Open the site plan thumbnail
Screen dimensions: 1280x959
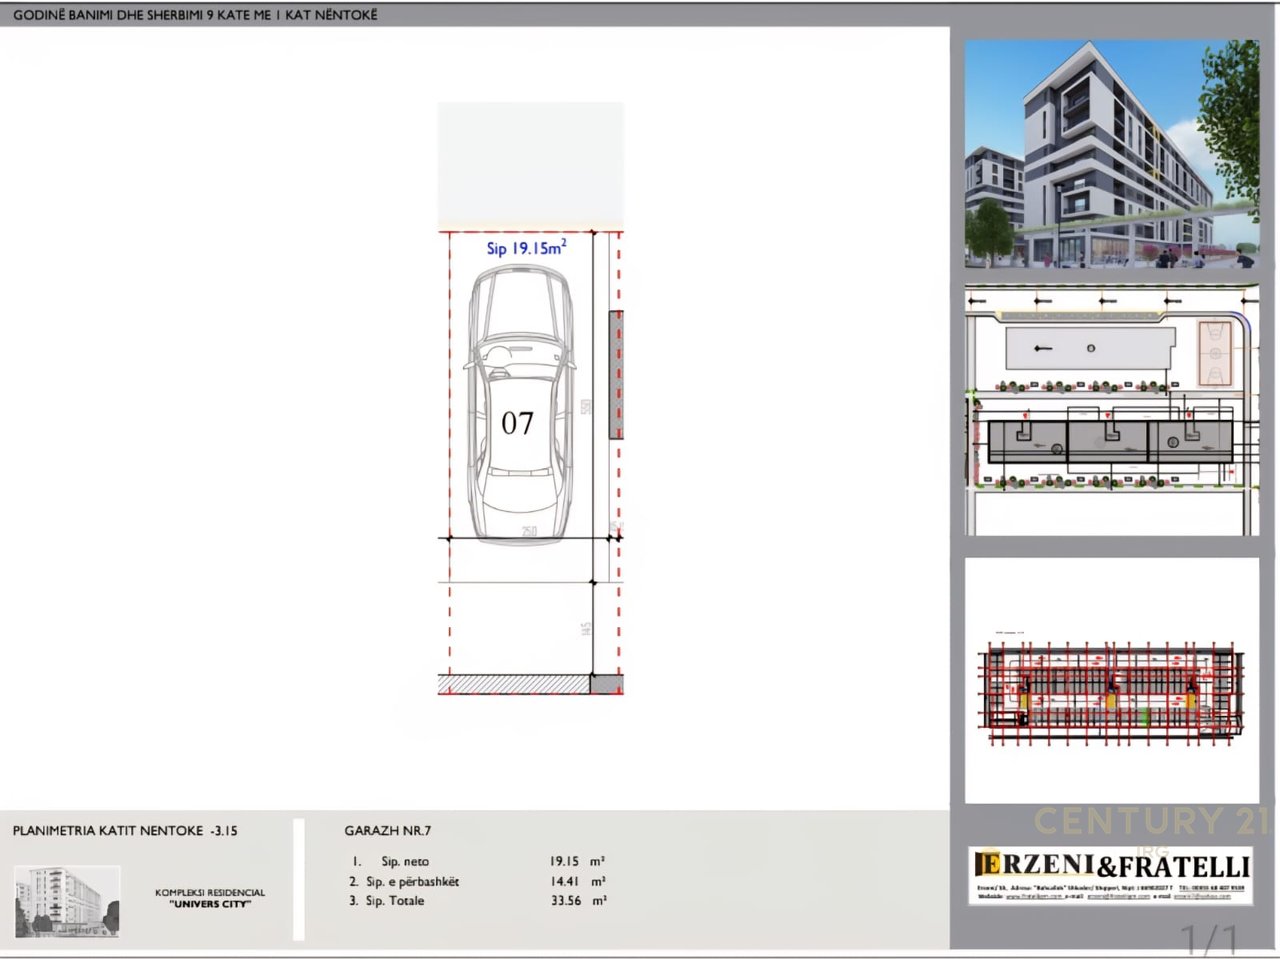[1111, 411]
